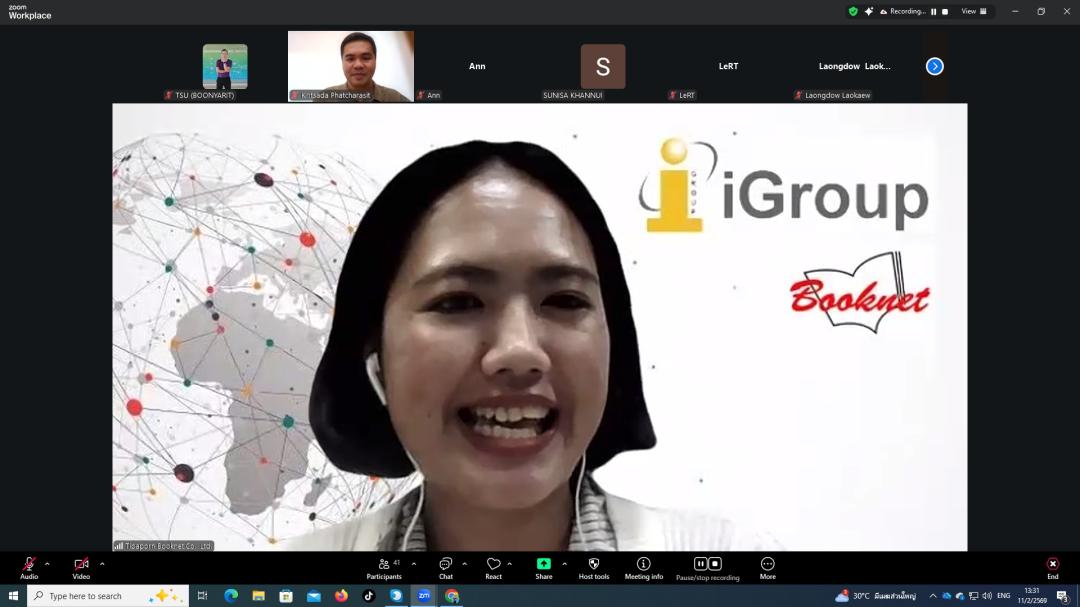Expand the Participants options arrow
The image size is (1080, 607).
pos(414,564)
